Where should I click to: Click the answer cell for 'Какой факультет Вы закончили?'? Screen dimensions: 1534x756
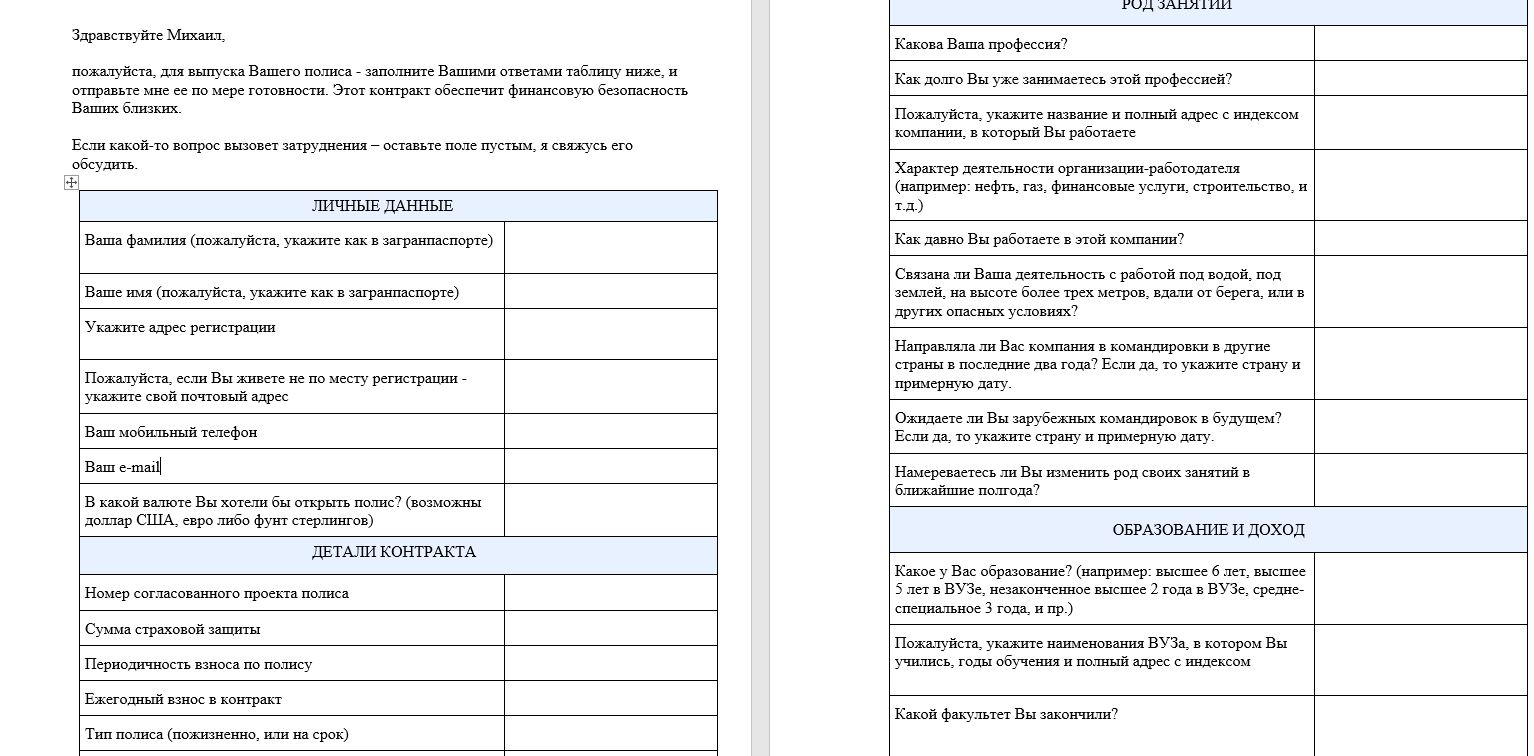point(1421,726)
